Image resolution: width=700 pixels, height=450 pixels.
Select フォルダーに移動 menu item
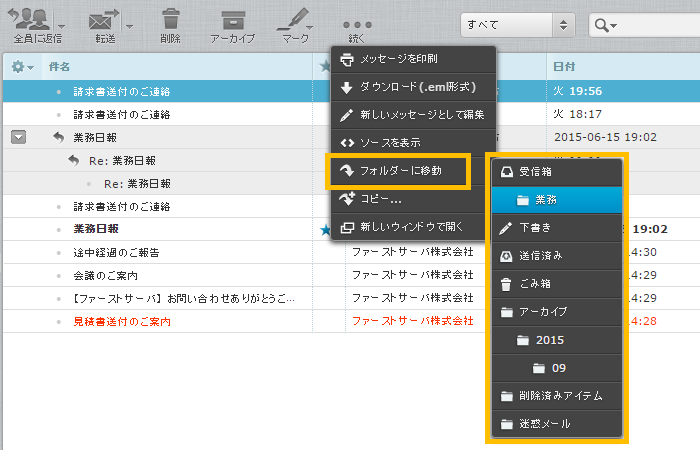[400, 171]
